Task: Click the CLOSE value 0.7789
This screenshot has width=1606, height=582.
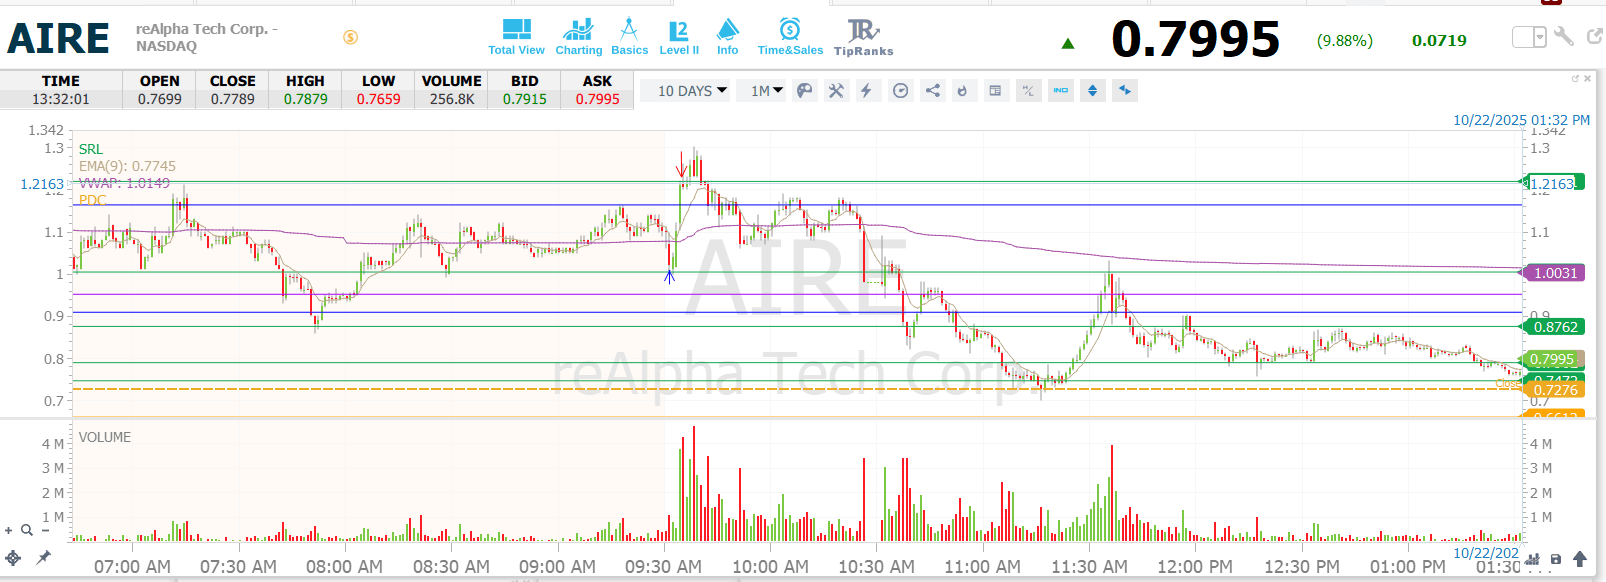Action: (x=232, y=99)
